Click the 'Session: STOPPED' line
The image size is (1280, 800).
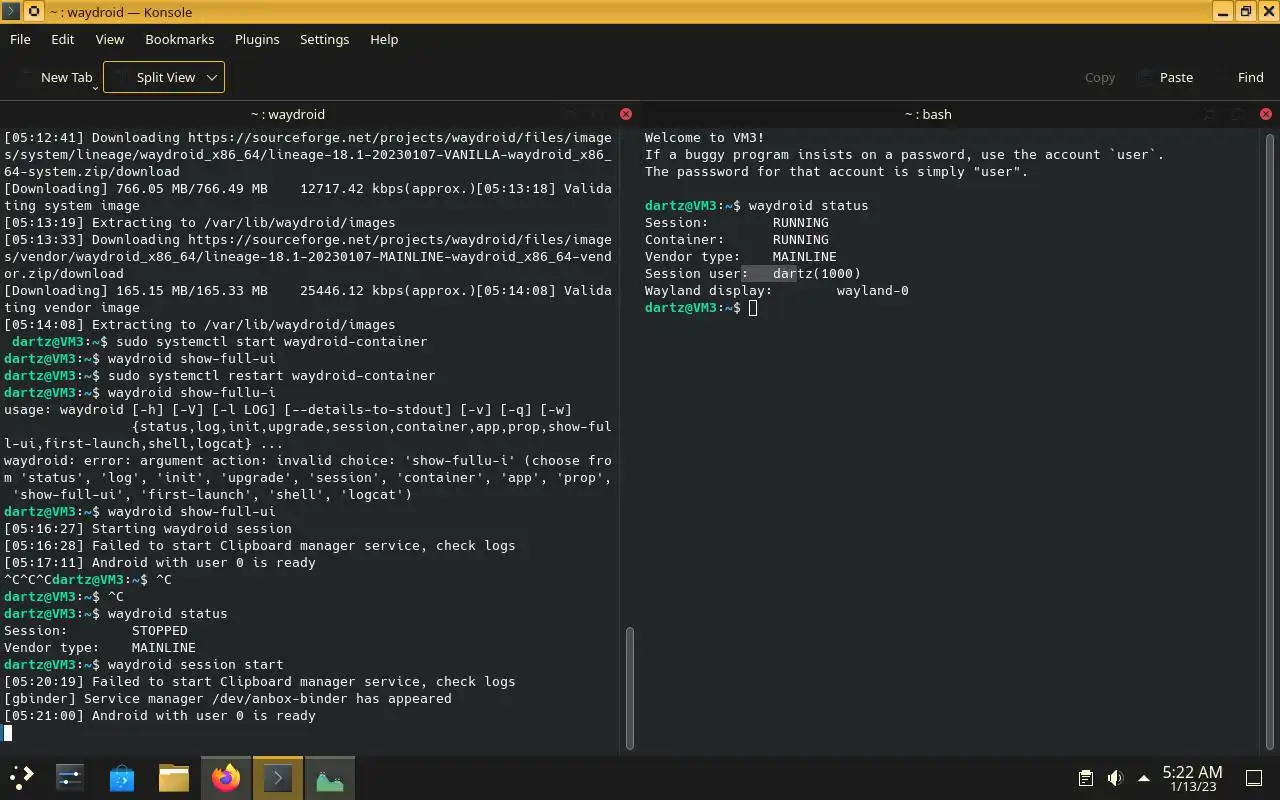pyautogui.click(x=96, y=630)
